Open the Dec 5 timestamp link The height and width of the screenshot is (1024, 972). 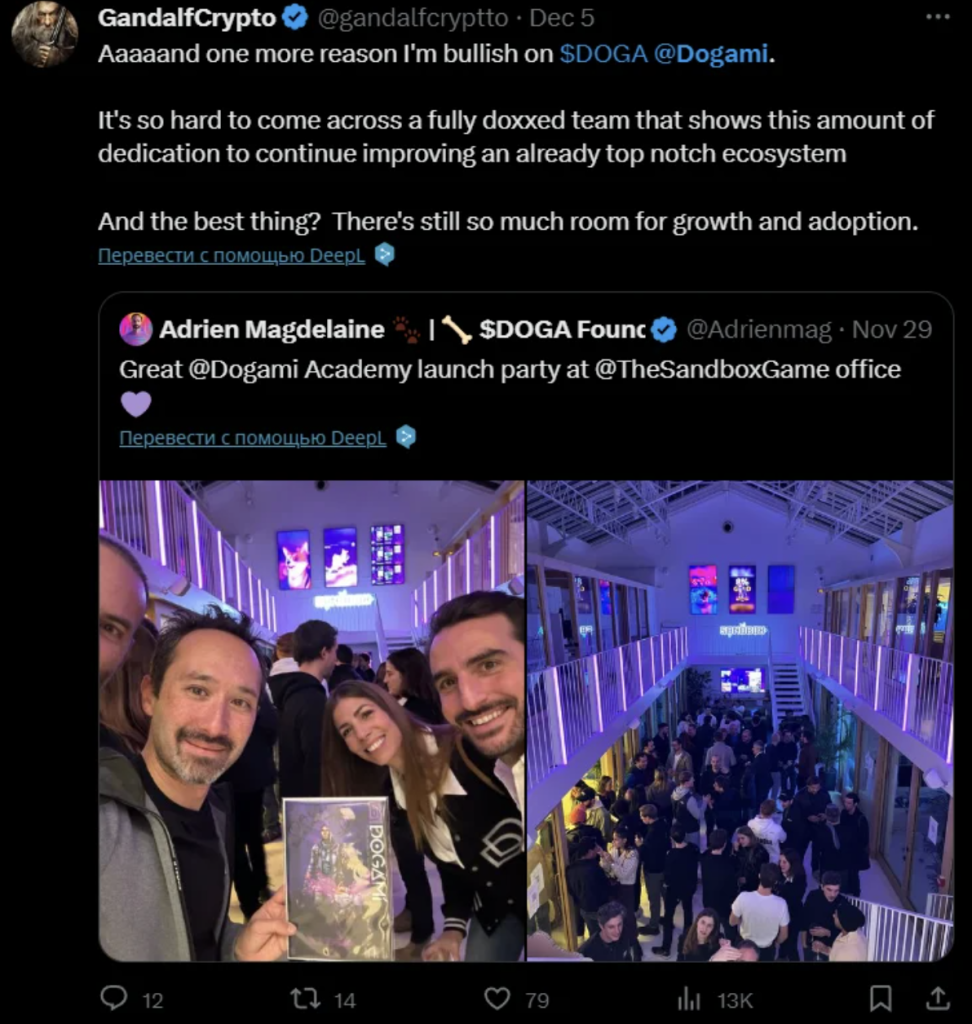point(562,18)
